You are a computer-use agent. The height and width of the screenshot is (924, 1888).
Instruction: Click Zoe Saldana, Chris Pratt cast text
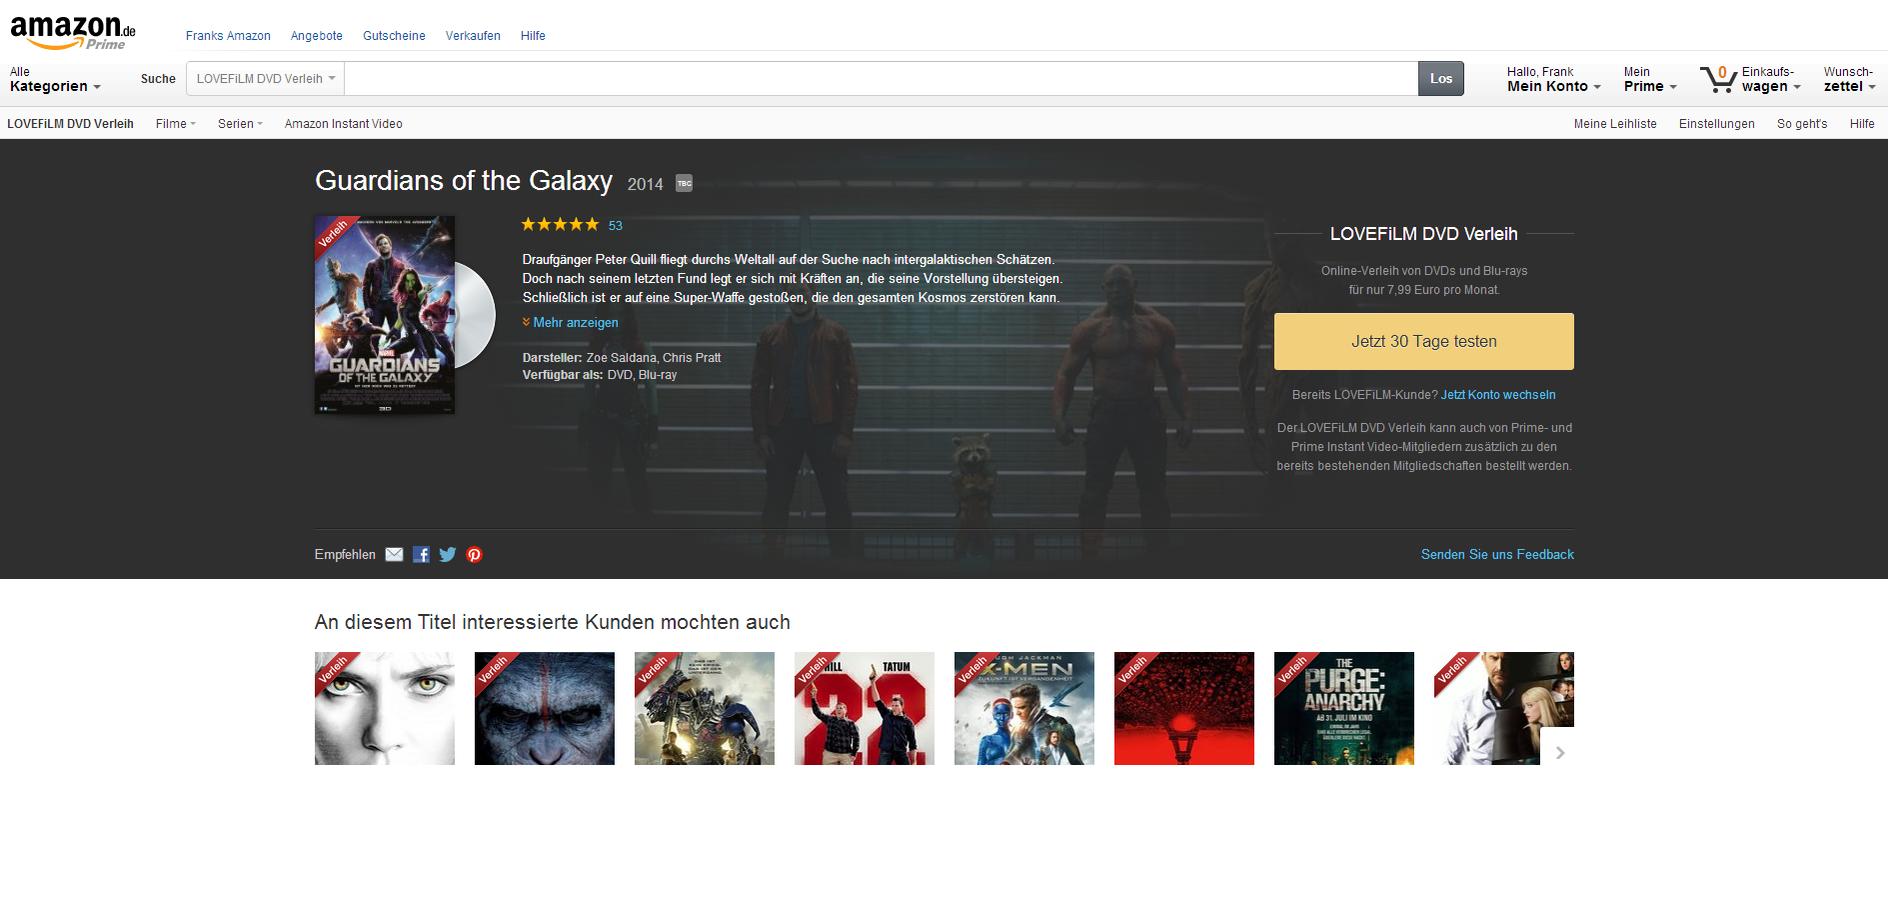click(x=653, y=358)
